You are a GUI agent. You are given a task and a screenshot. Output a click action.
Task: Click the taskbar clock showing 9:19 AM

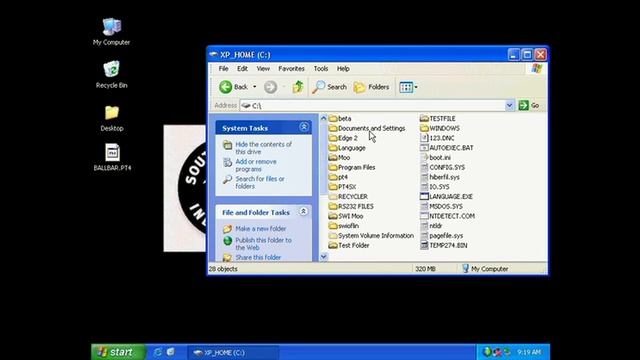[x=529, y=352]
